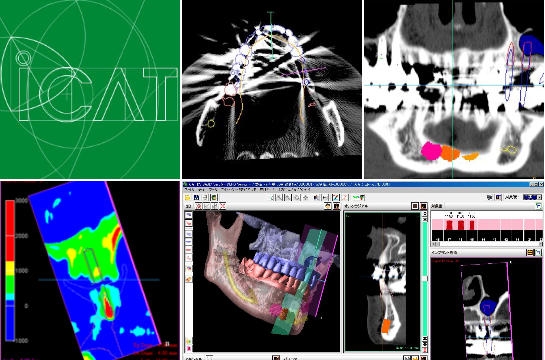Click the dark face silhouette icon above the 3D view
The width and height of the screenshot is (545, 360).
(x=337, y=206)
